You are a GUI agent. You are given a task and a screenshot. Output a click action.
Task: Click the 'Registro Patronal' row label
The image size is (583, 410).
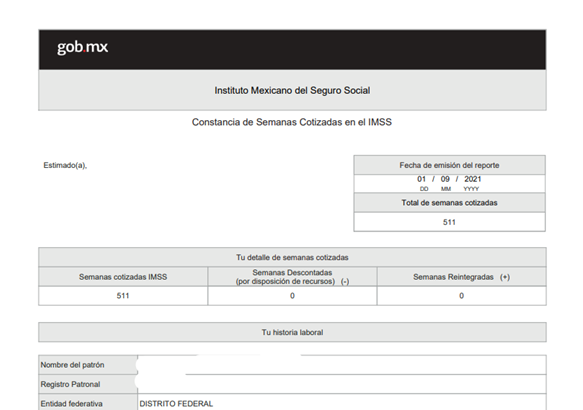70,384
